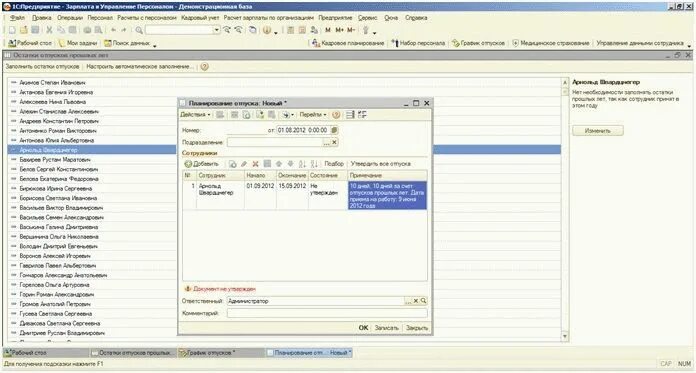Open the Перейти dropdown in dialog
The image size is (696, 373).
[313, 115]
